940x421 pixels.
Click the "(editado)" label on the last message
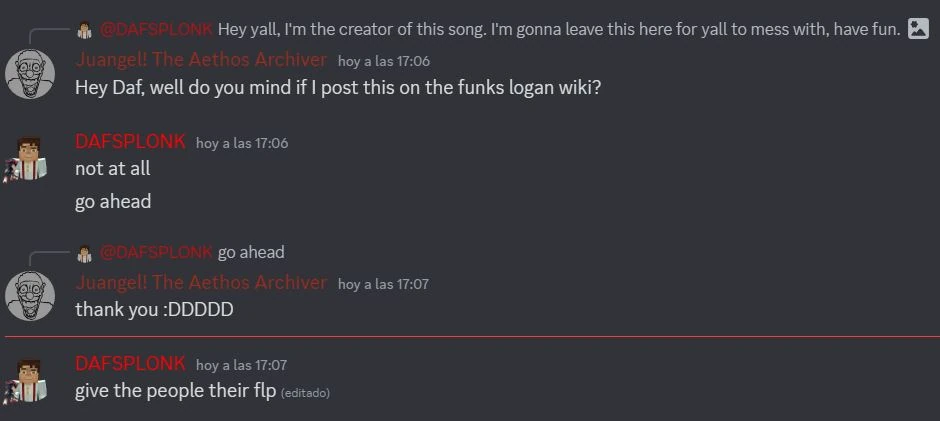coord(305,393)
